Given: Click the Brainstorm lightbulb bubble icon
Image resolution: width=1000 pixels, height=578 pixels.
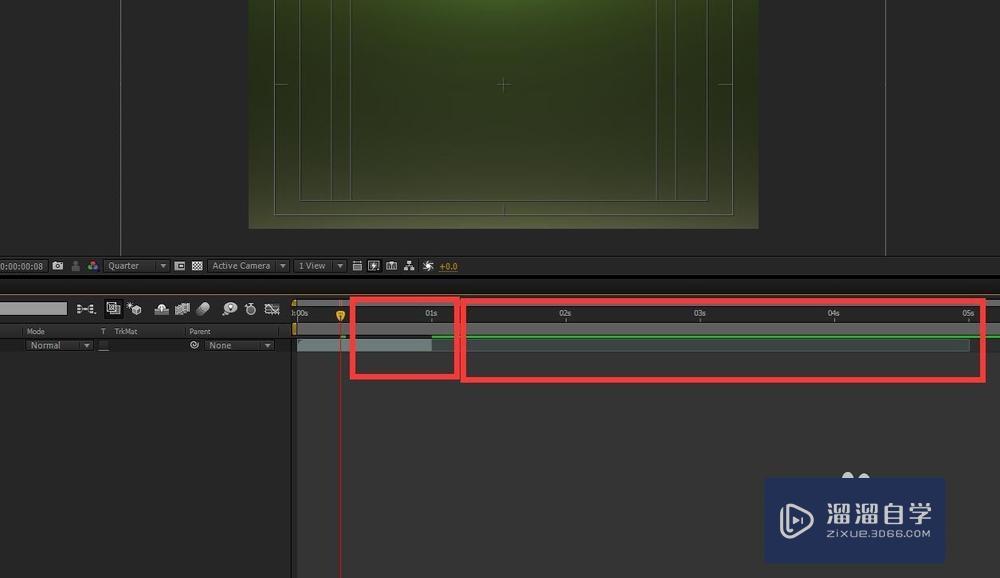Looking at the screenshot, I should (x=230, y=309).
